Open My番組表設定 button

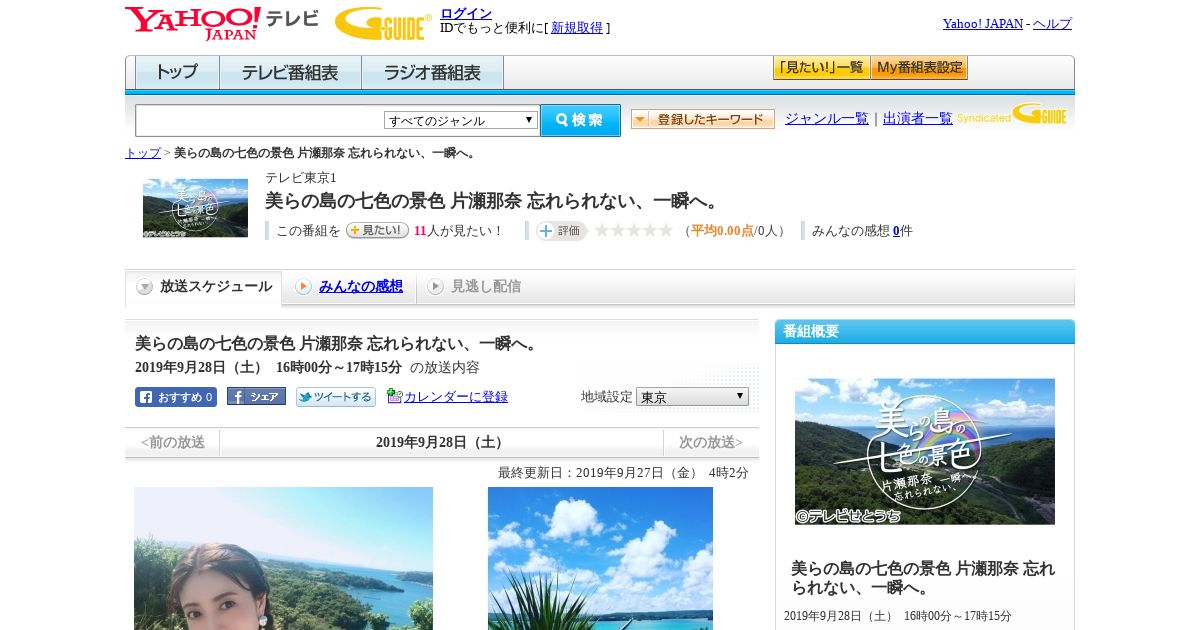(x=919, y=68)
